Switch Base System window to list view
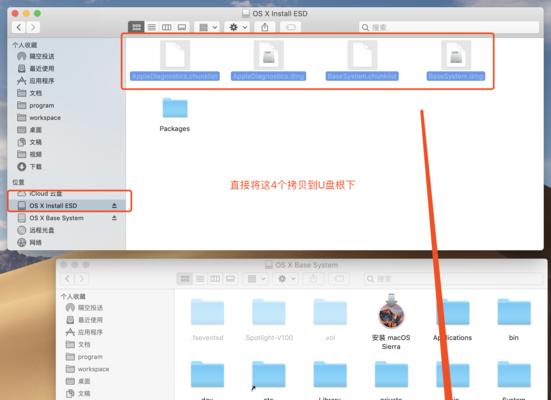551x400 pixels. [200, 279]
